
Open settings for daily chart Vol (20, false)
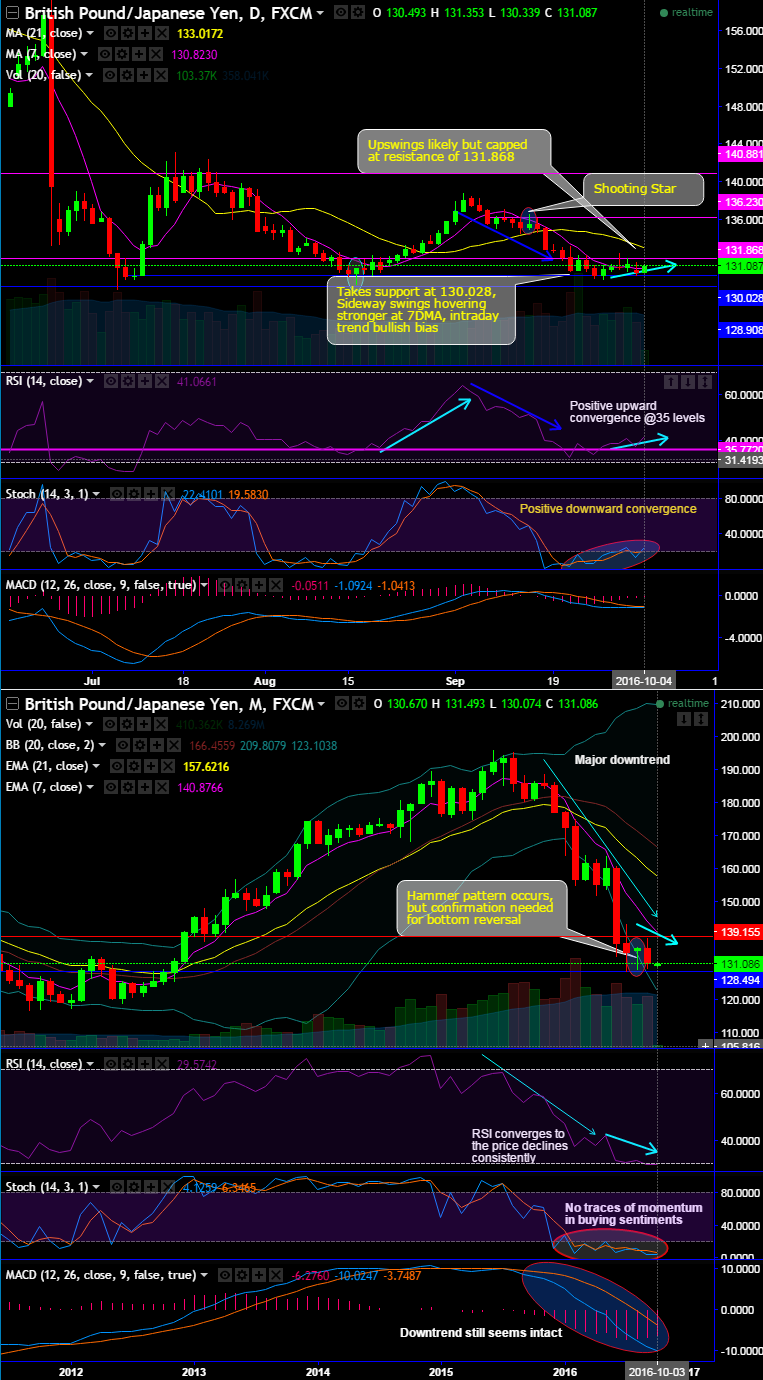point(128,75)
